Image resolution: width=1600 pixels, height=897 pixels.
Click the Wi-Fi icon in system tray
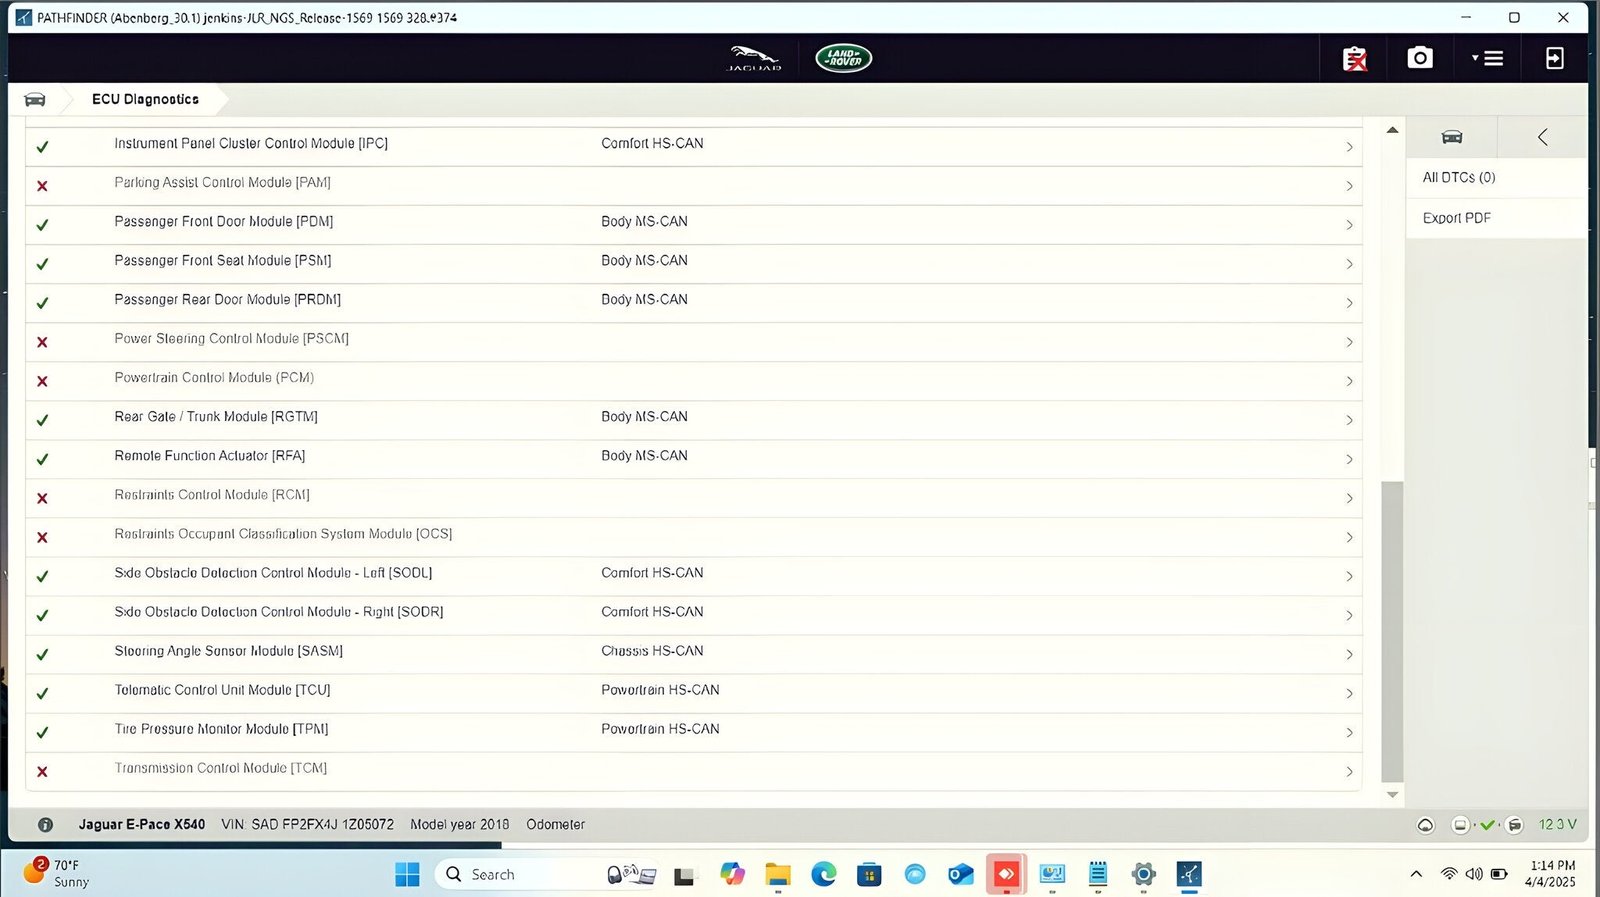(1449, 874)
